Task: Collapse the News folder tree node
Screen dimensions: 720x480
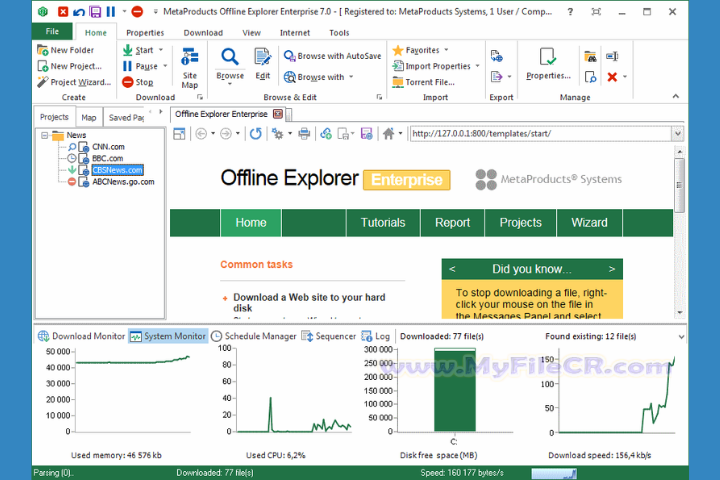Action: (x=45, y=135)
